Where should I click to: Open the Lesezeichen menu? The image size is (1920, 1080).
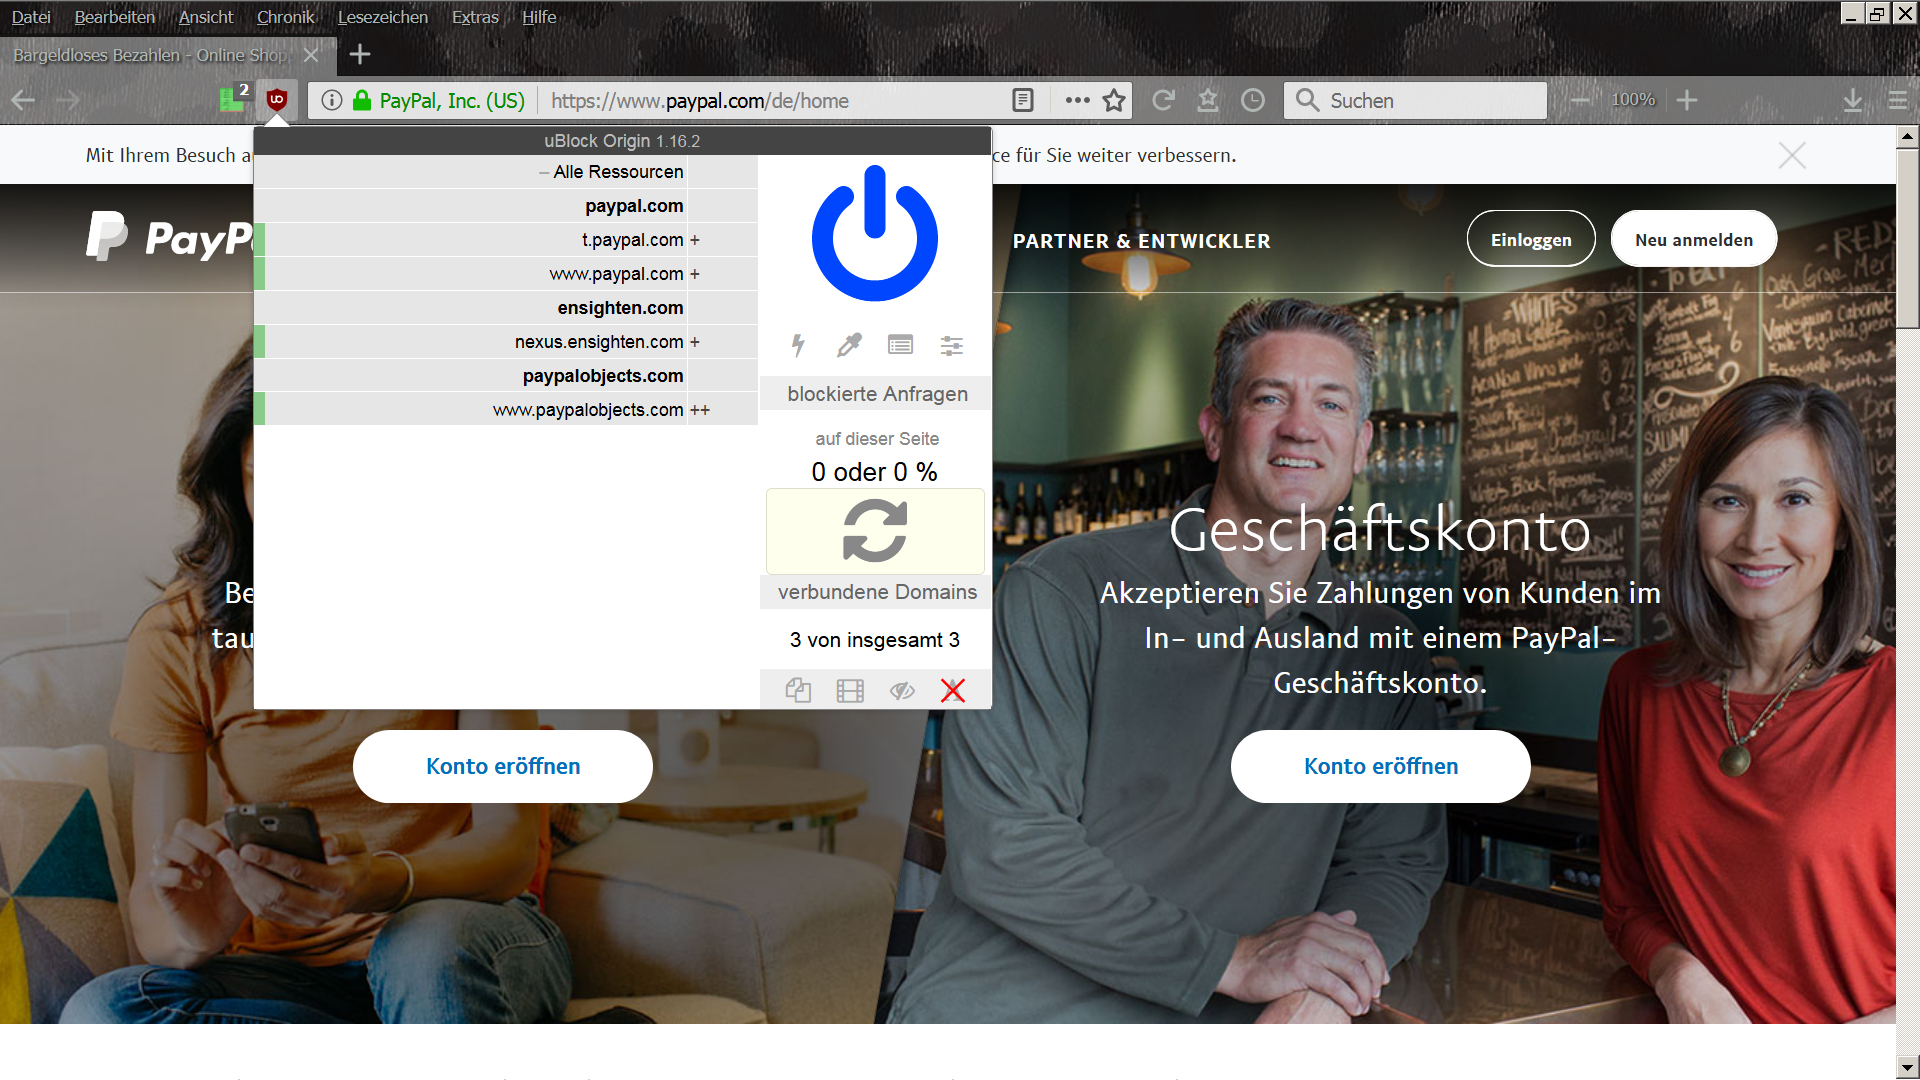pyautogui.click(x=383, y=17)
